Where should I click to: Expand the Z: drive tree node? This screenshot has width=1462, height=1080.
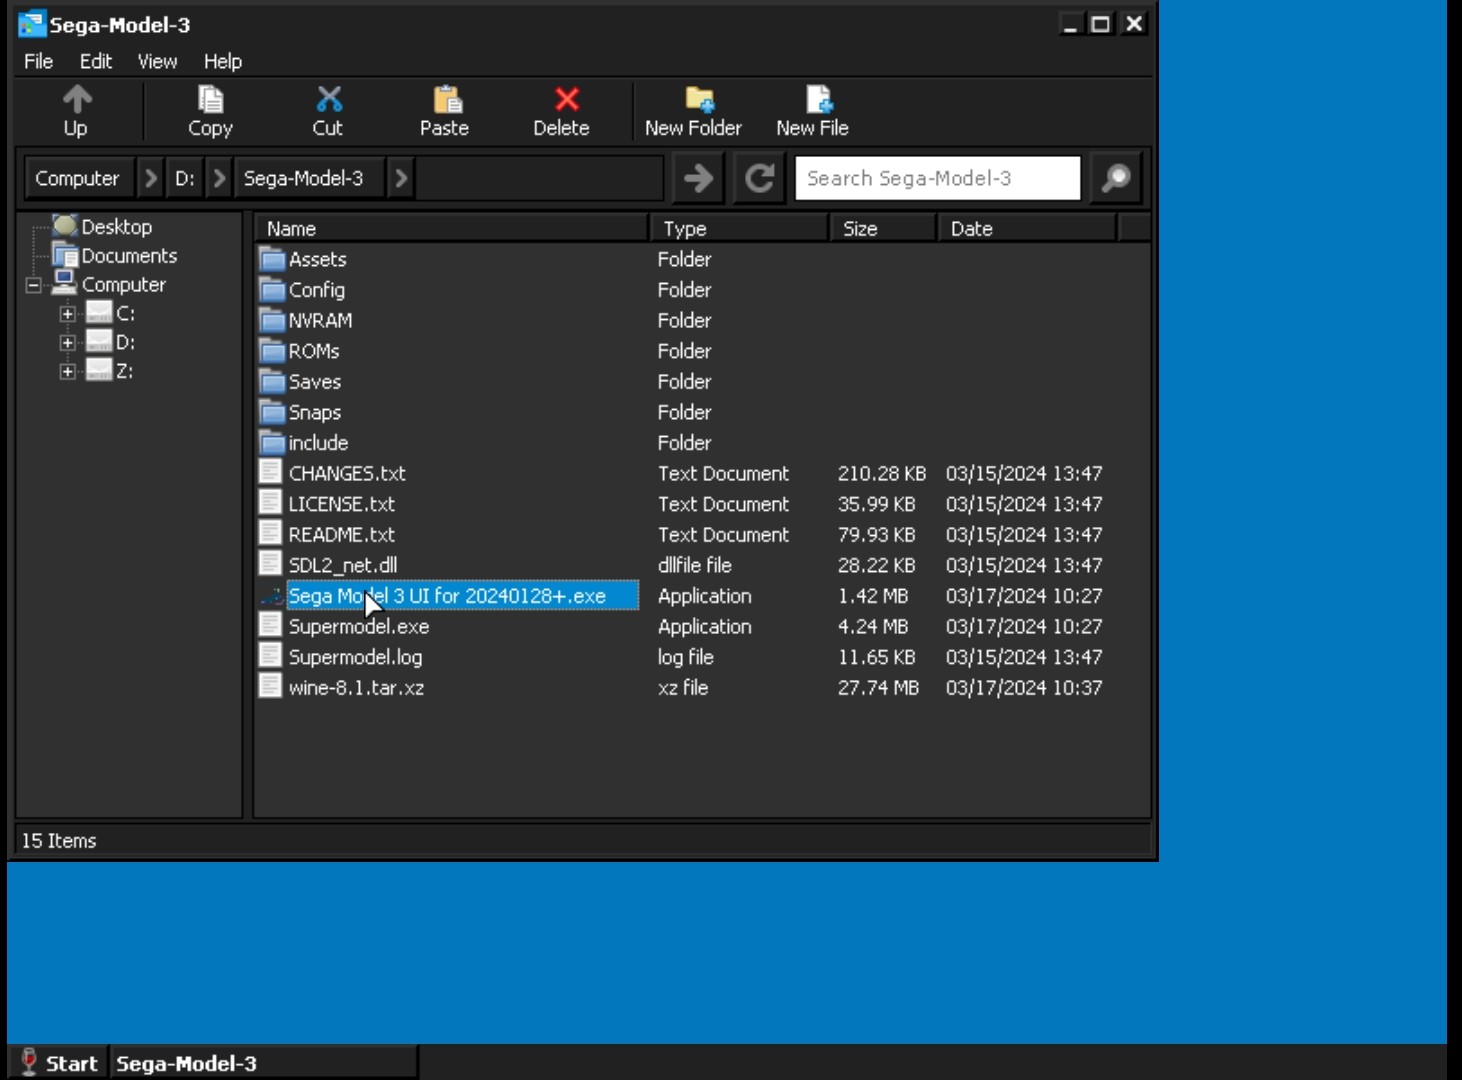coord(67,372)
